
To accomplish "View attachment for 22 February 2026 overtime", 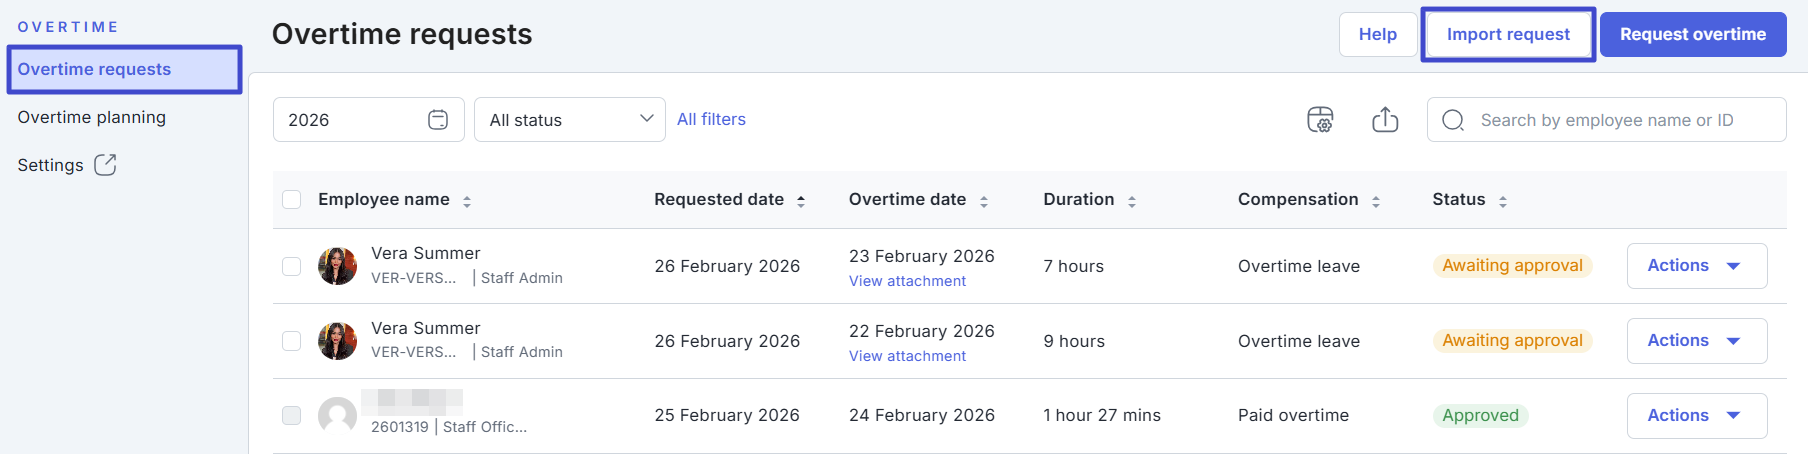I will pos(907,356).
